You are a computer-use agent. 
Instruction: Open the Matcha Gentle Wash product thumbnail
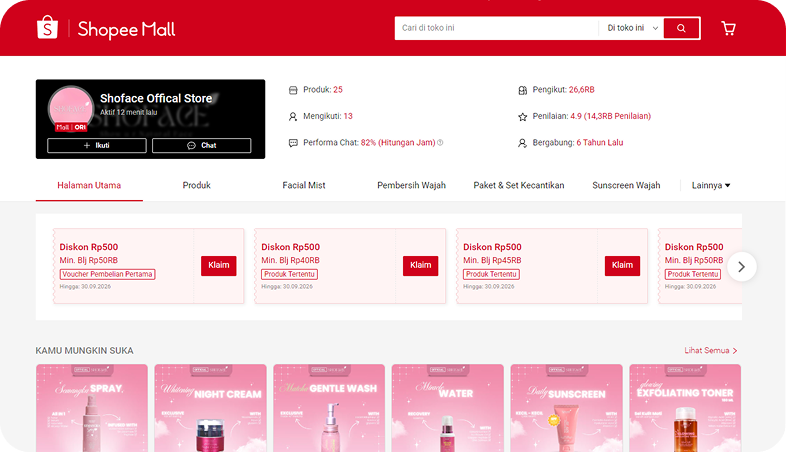click(x=329, y=408)
